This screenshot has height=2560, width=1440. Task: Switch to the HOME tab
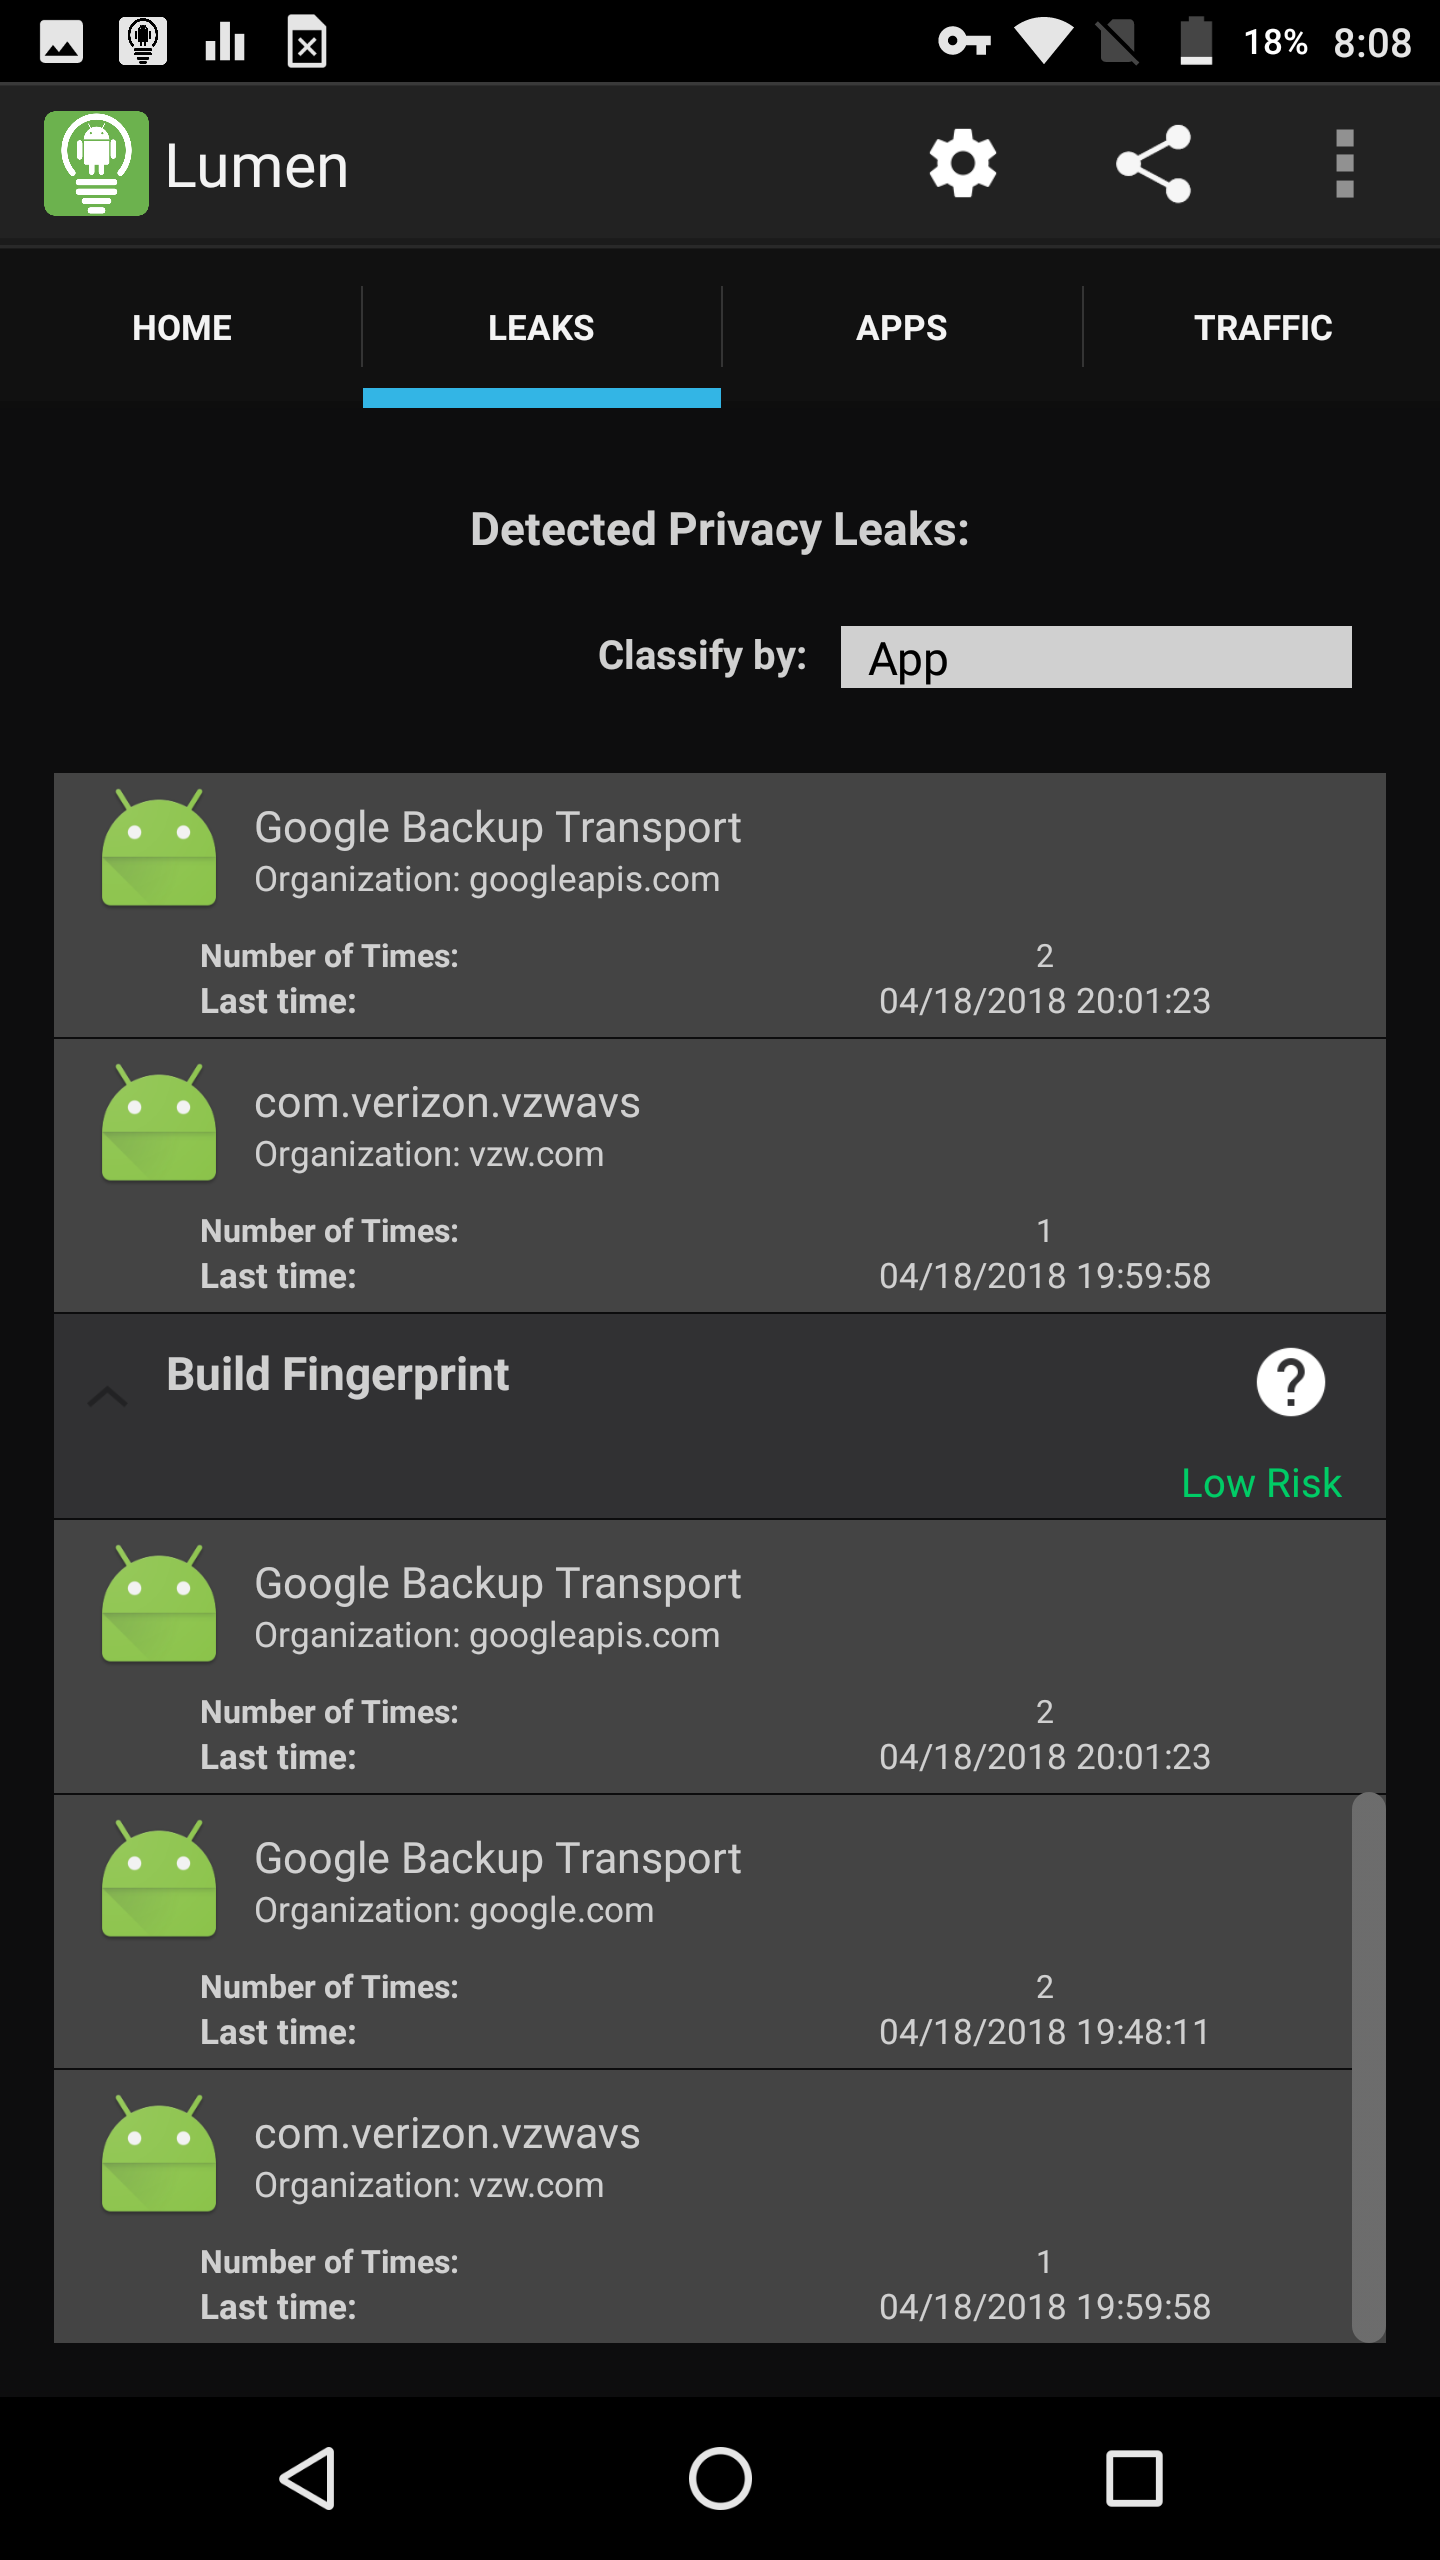181,328
